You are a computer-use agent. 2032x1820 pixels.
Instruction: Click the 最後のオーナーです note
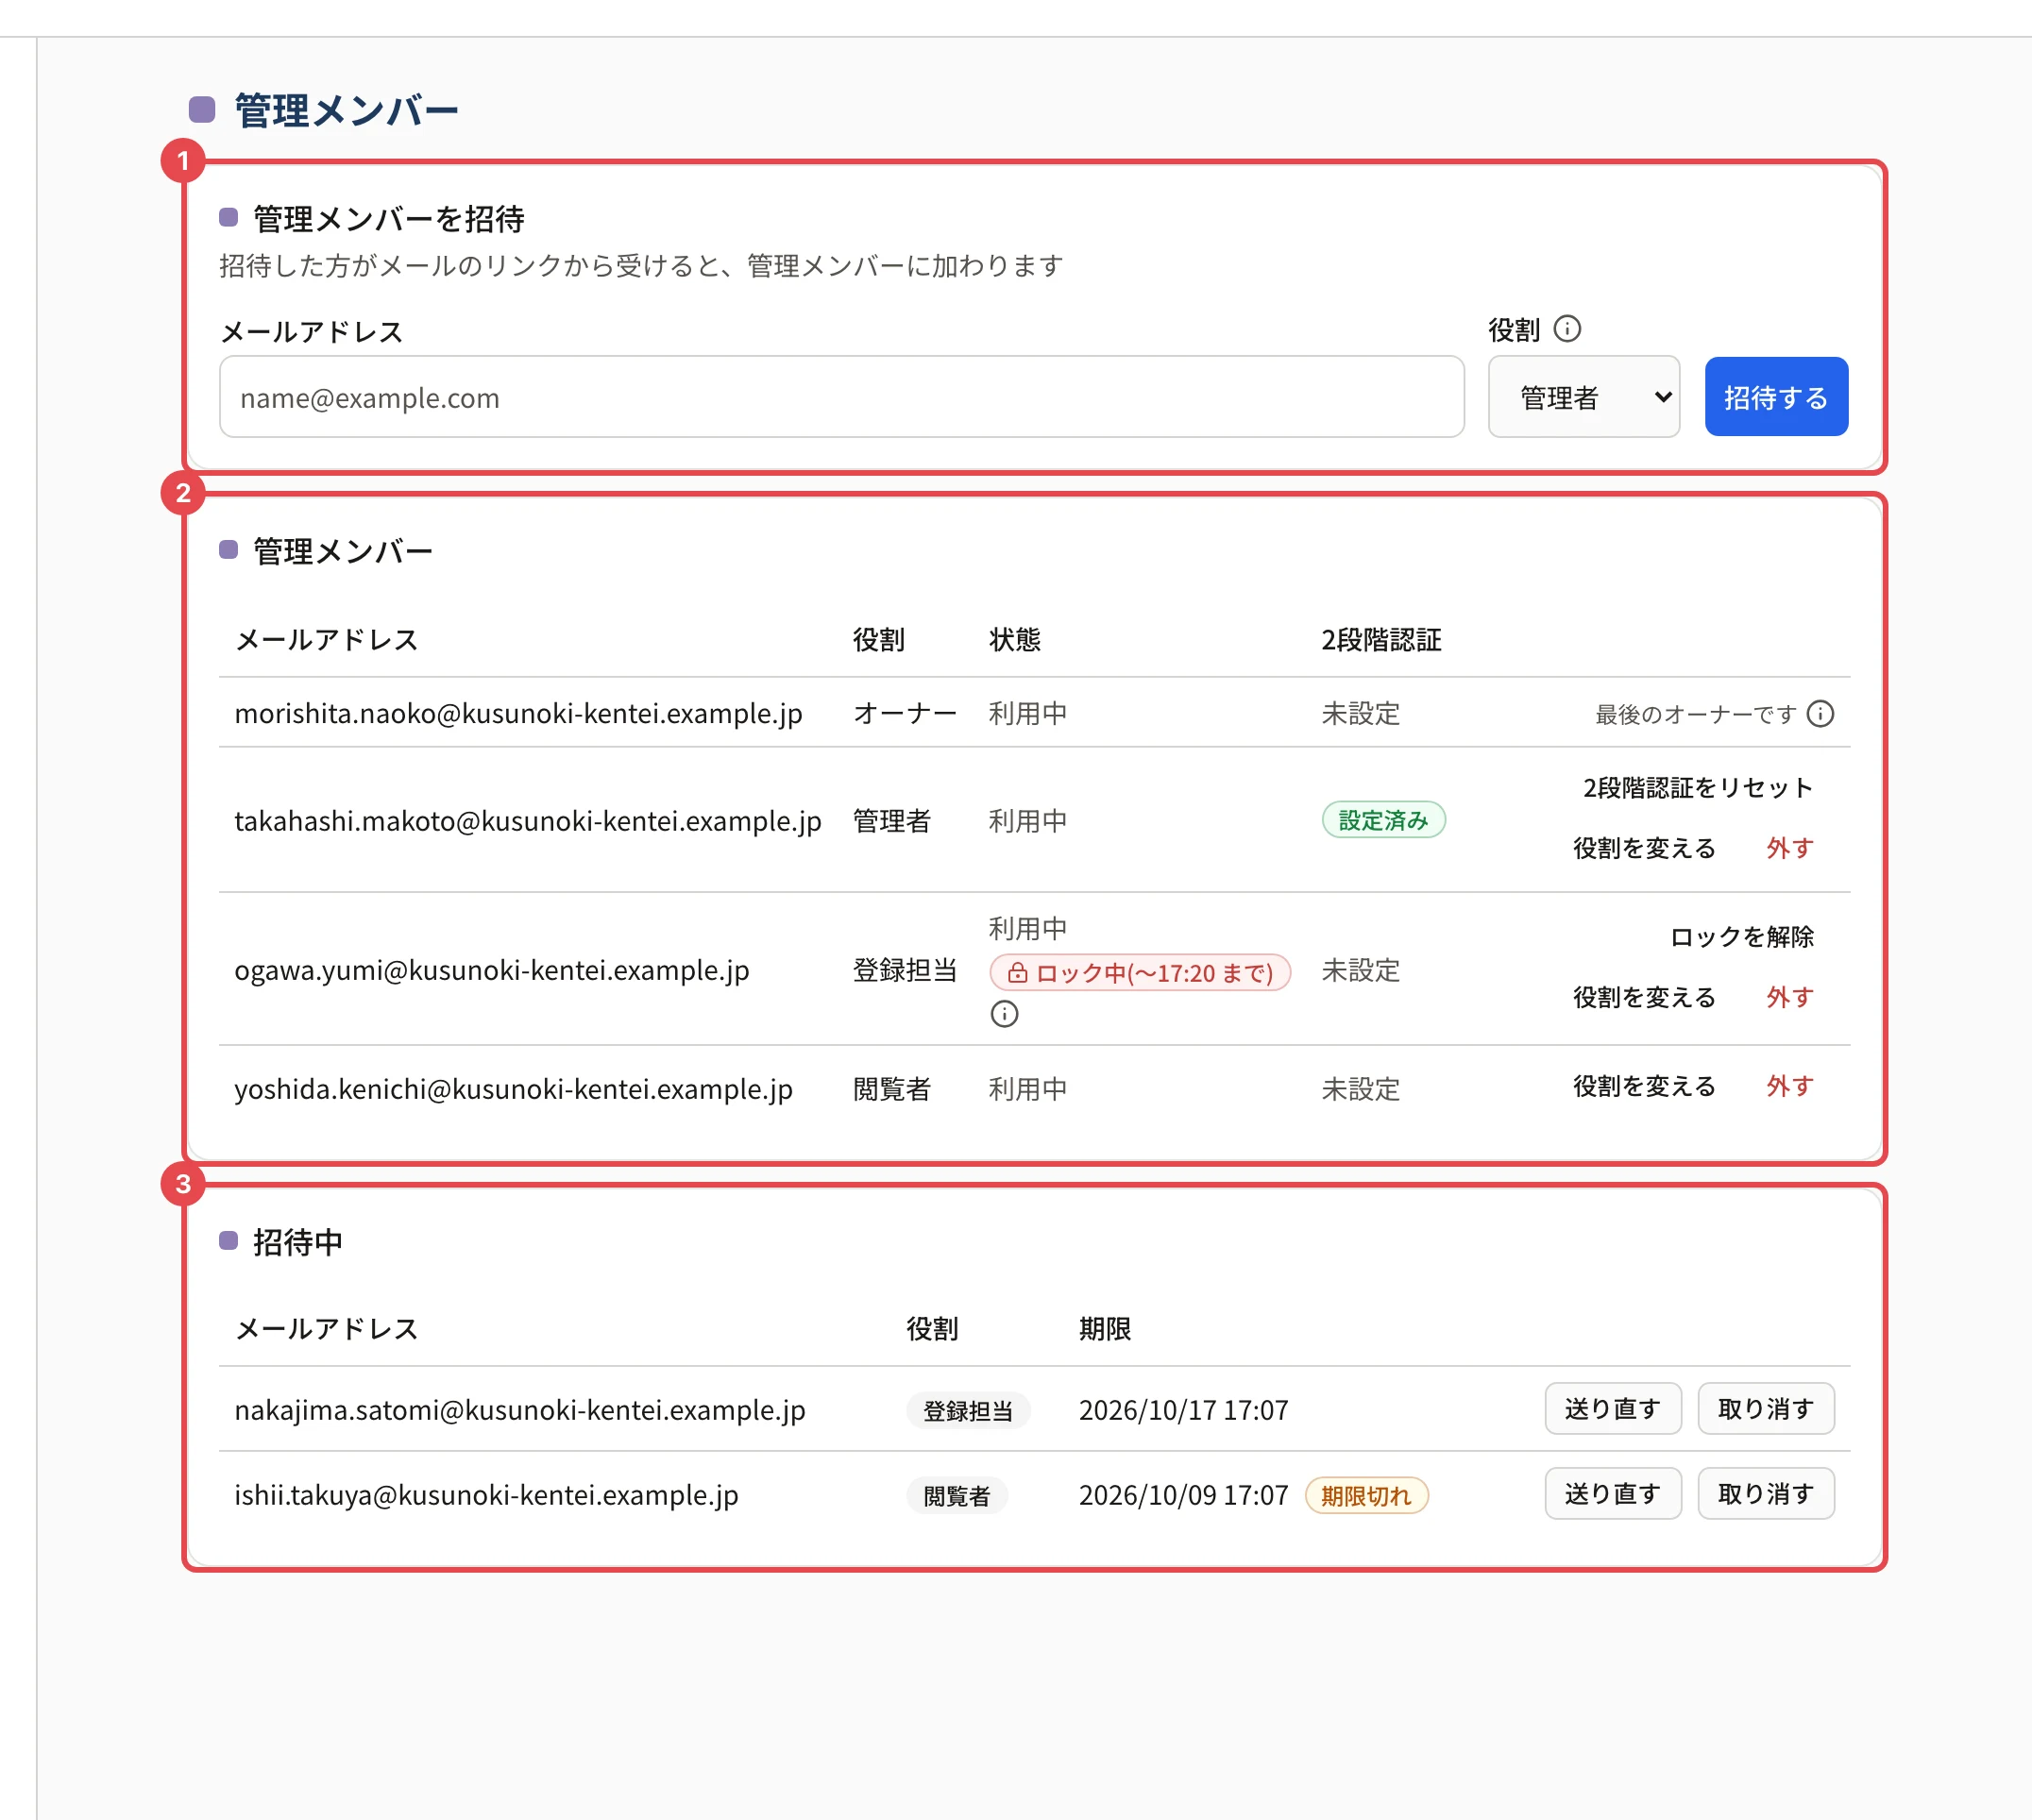point(1695,714)
